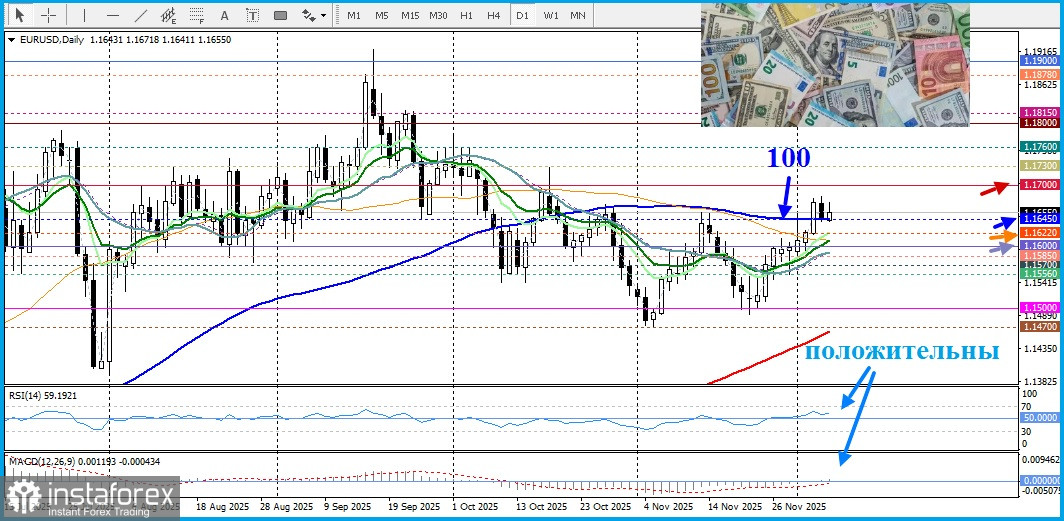Choose the equidistant channel tool
1064x521 pixels.
pos(169,15)
